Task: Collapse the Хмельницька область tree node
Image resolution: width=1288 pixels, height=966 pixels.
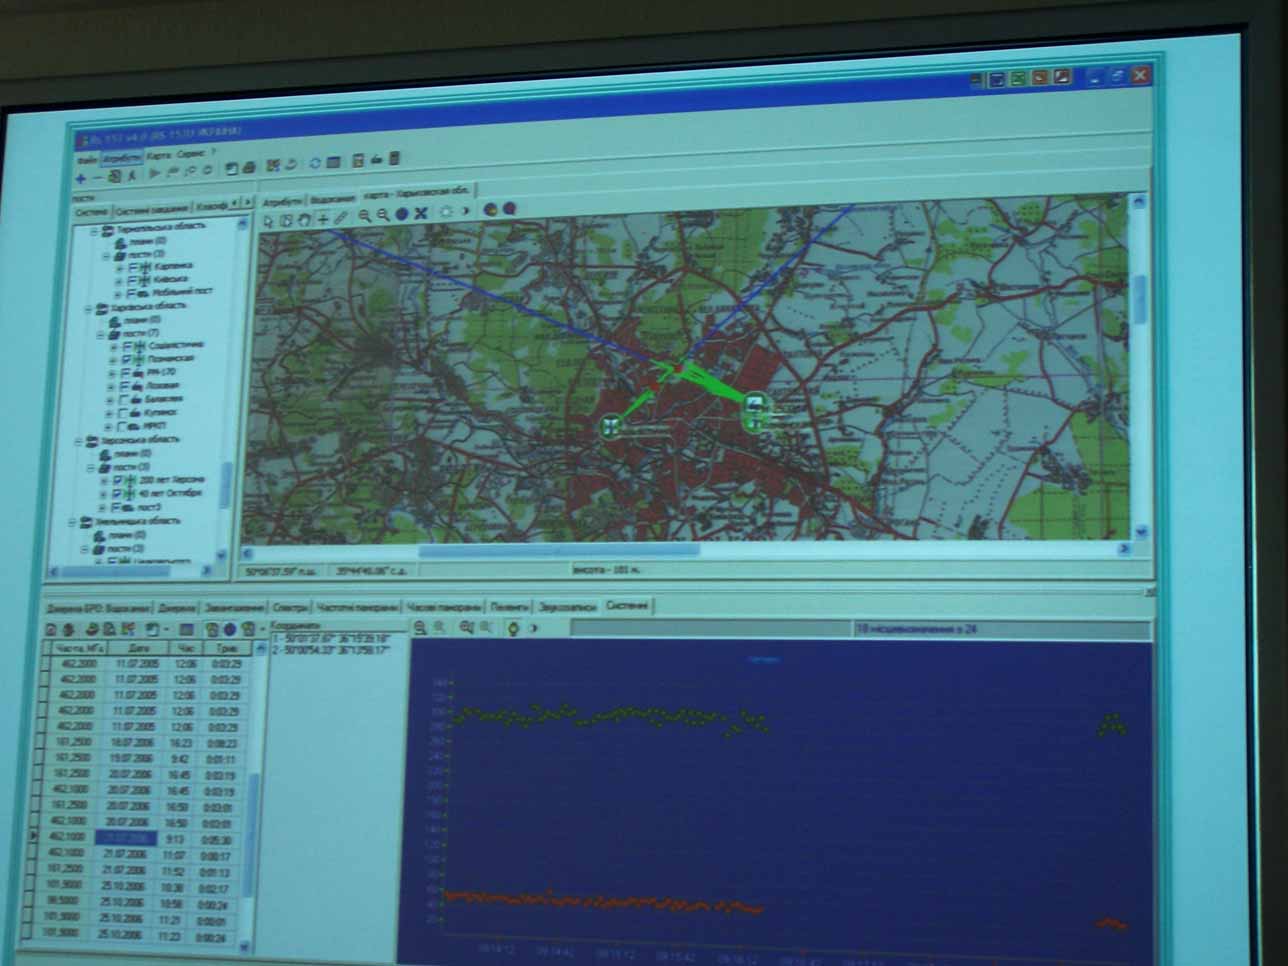Action: pos(73,523)
